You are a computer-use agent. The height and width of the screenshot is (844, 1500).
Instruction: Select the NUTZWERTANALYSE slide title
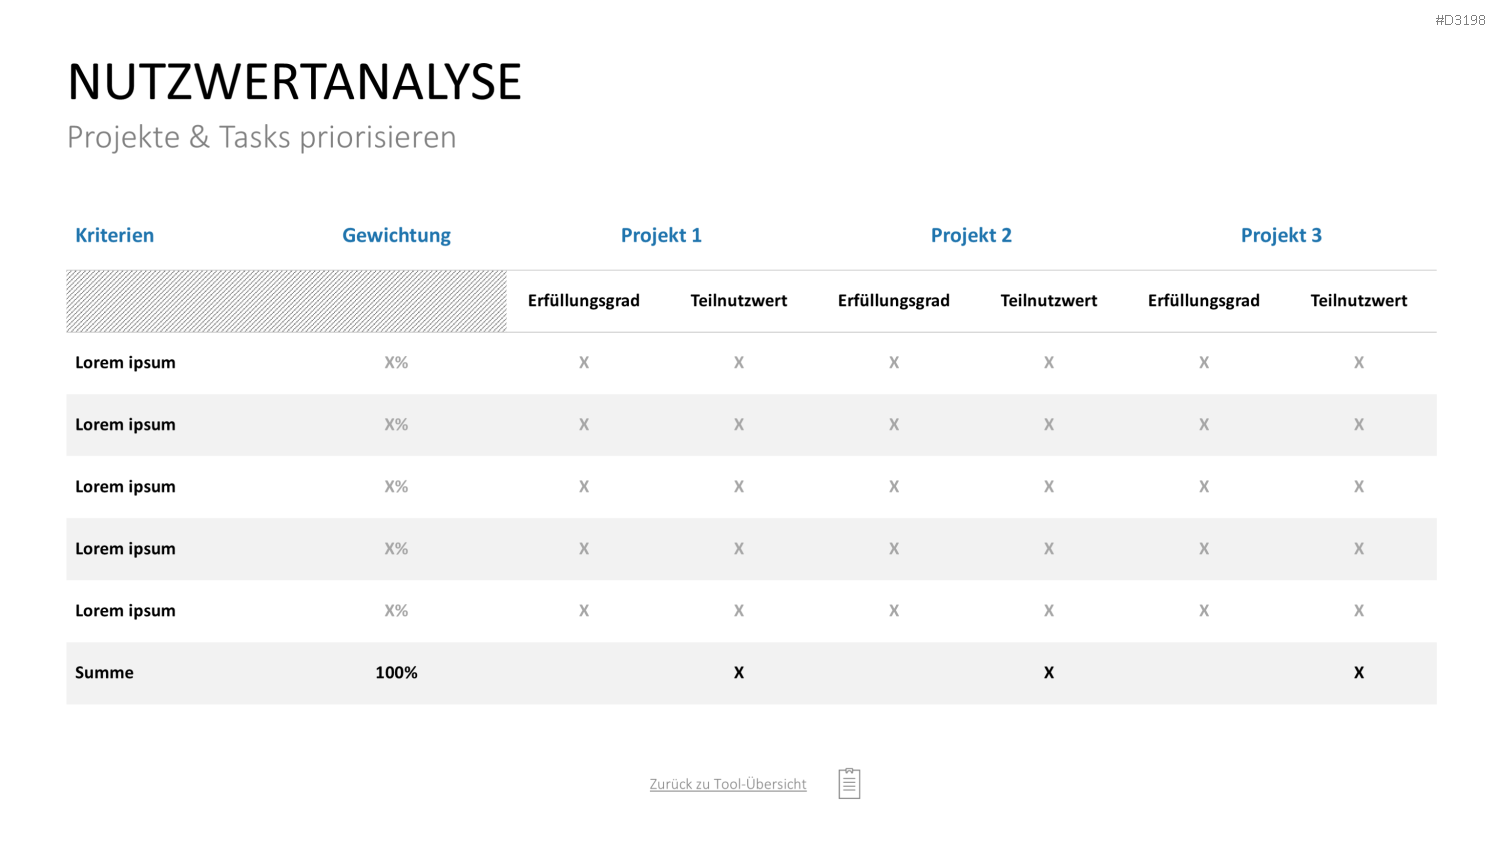[x=294, y=82]
